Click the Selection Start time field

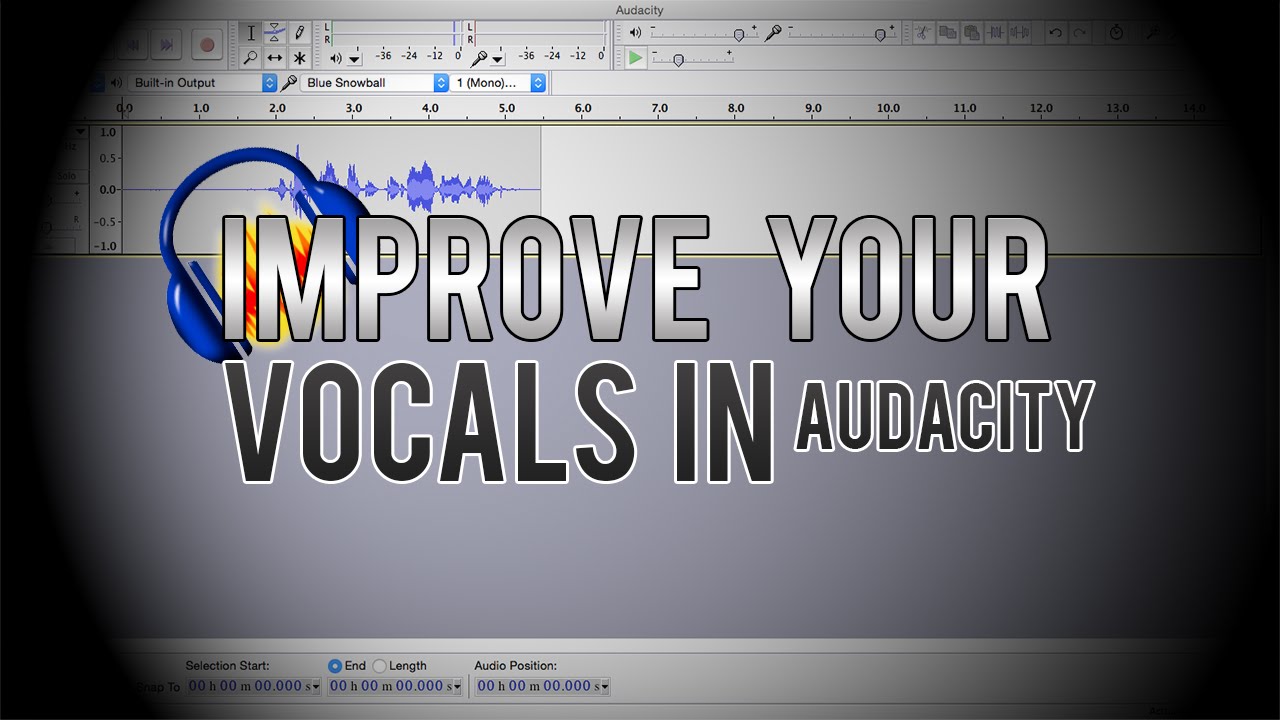[x=254, y=686]
